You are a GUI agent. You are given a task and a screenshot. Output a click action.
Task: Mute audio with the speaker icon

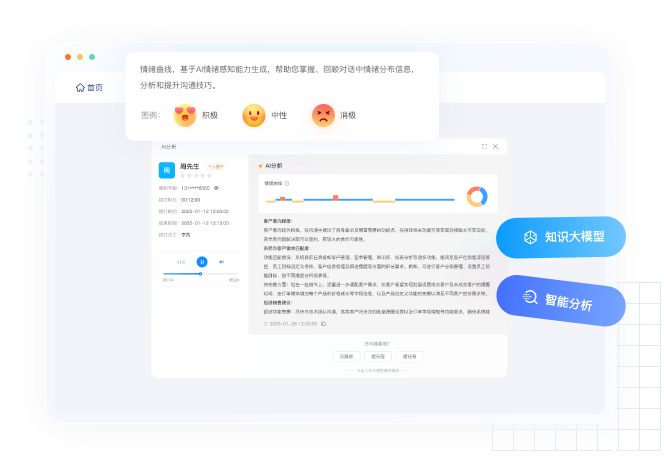pyautogui.click(x=222, y=262)
